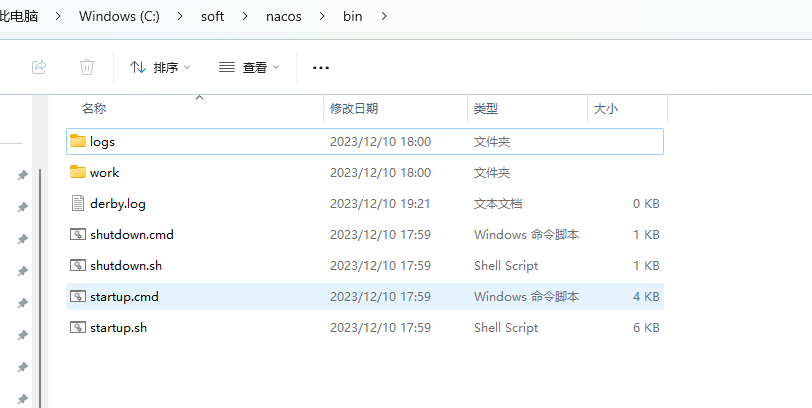812x408 pixels.
Task: Select the logs folder icon
Action: pos(78,141)
